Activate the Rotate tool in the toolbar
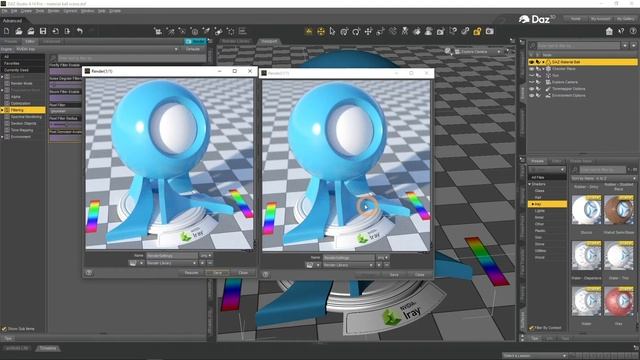Screen dimensions: 640x360 point(356,31)
